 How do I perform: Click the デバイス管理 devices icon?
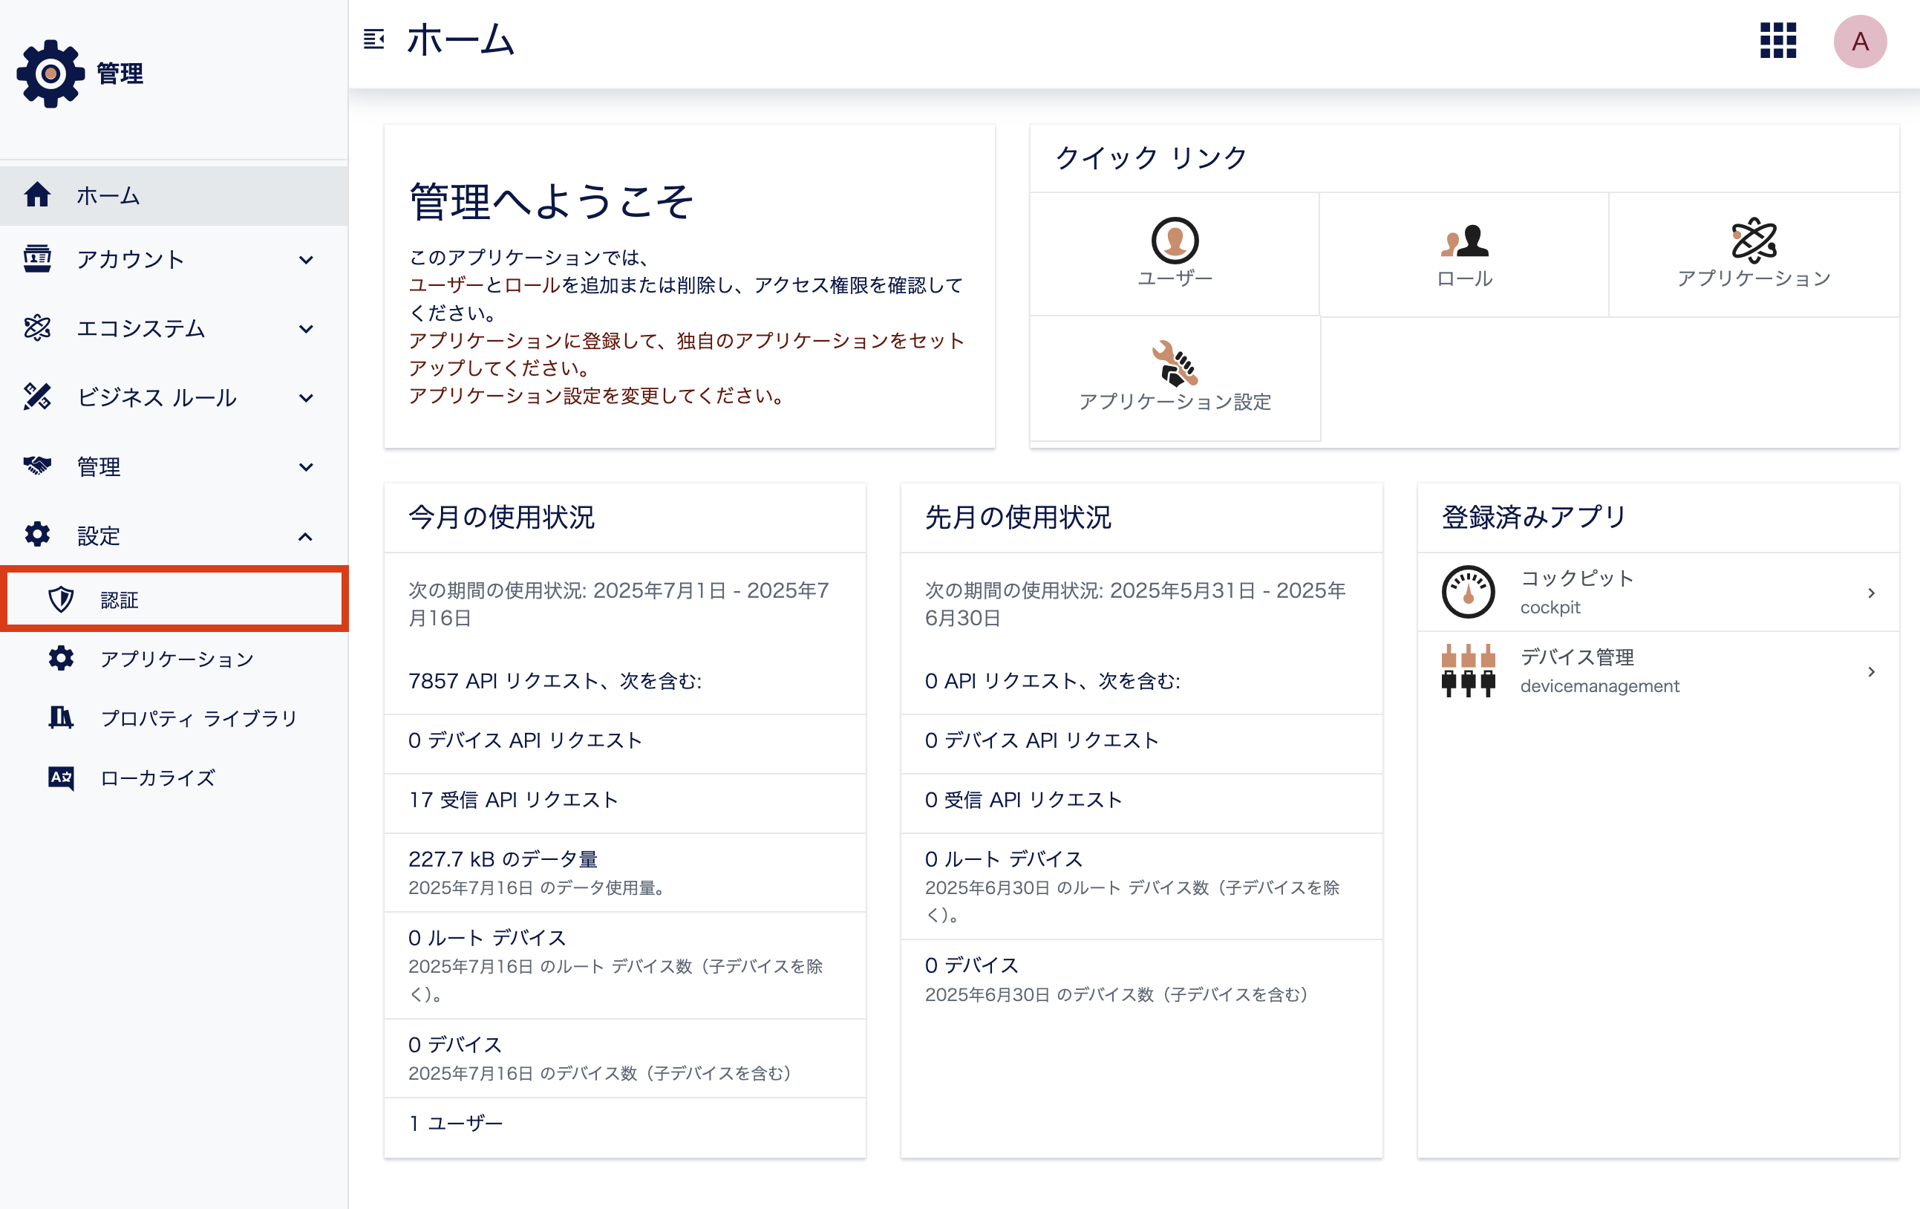(1467, 670)
